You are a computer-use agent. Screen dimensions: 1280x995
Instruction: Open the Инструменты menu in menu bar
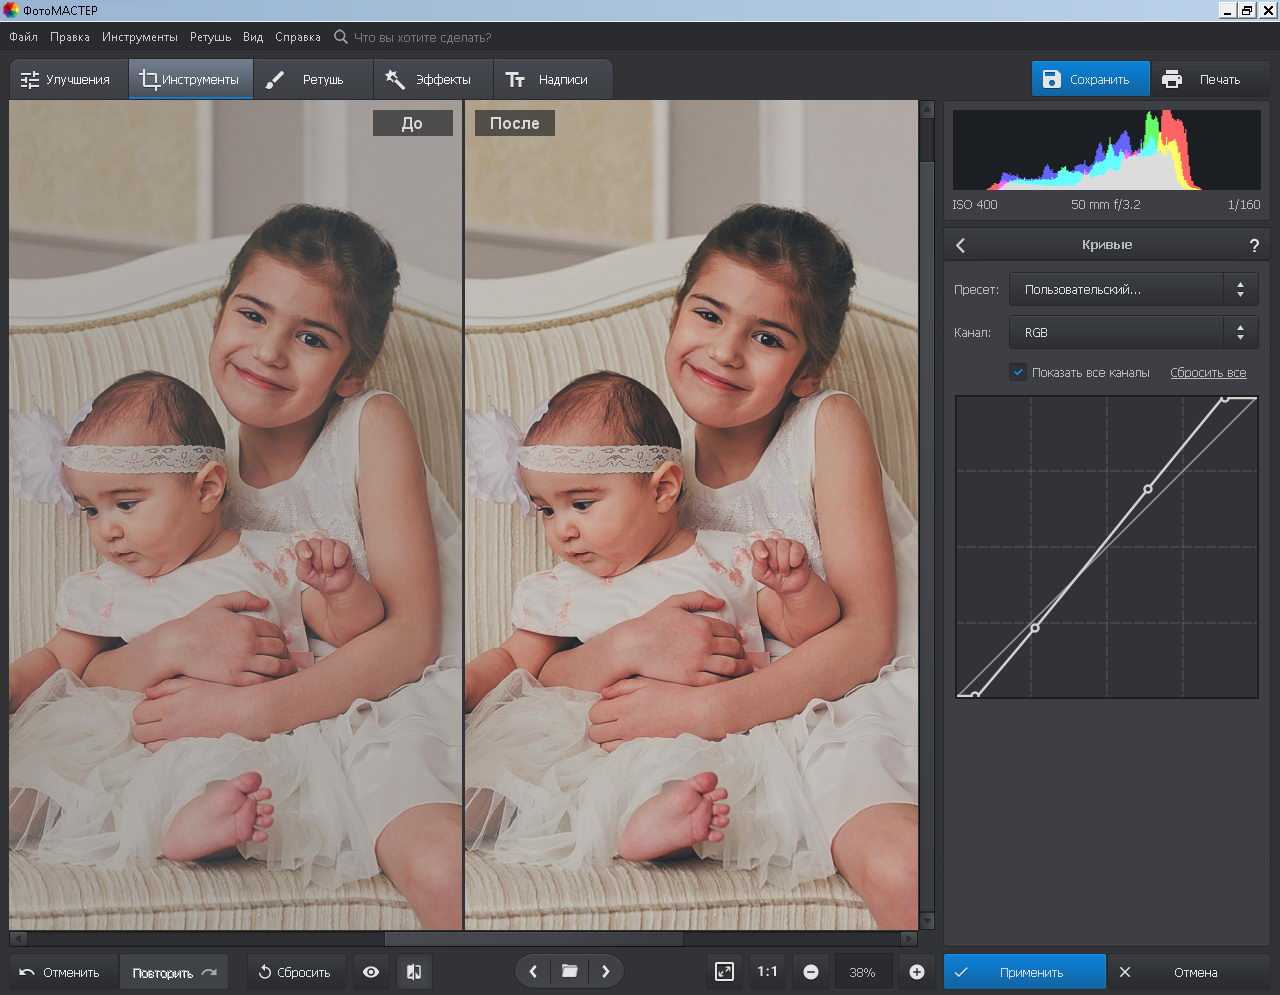(139, 37)
